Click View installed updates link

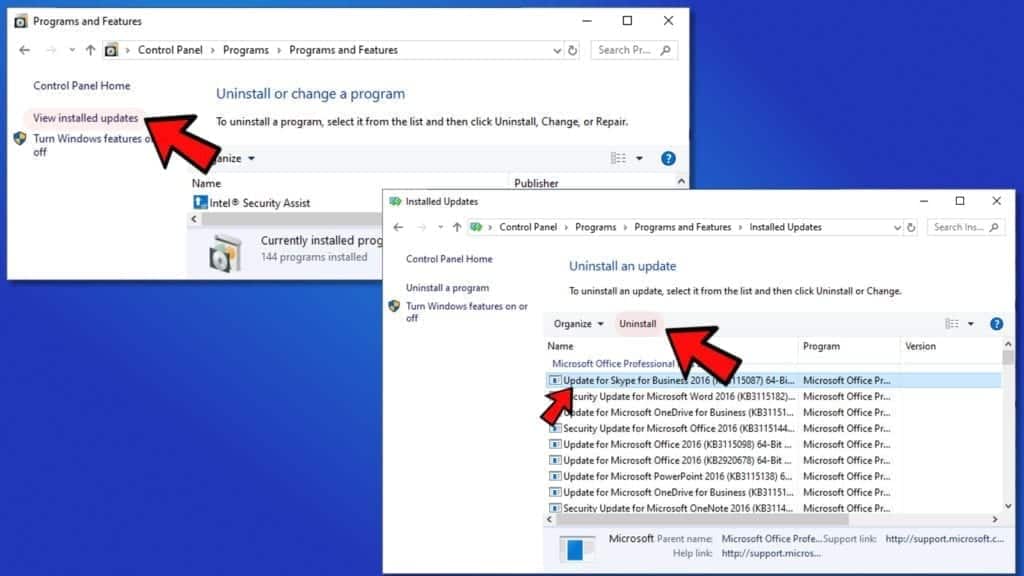point(86,118)
